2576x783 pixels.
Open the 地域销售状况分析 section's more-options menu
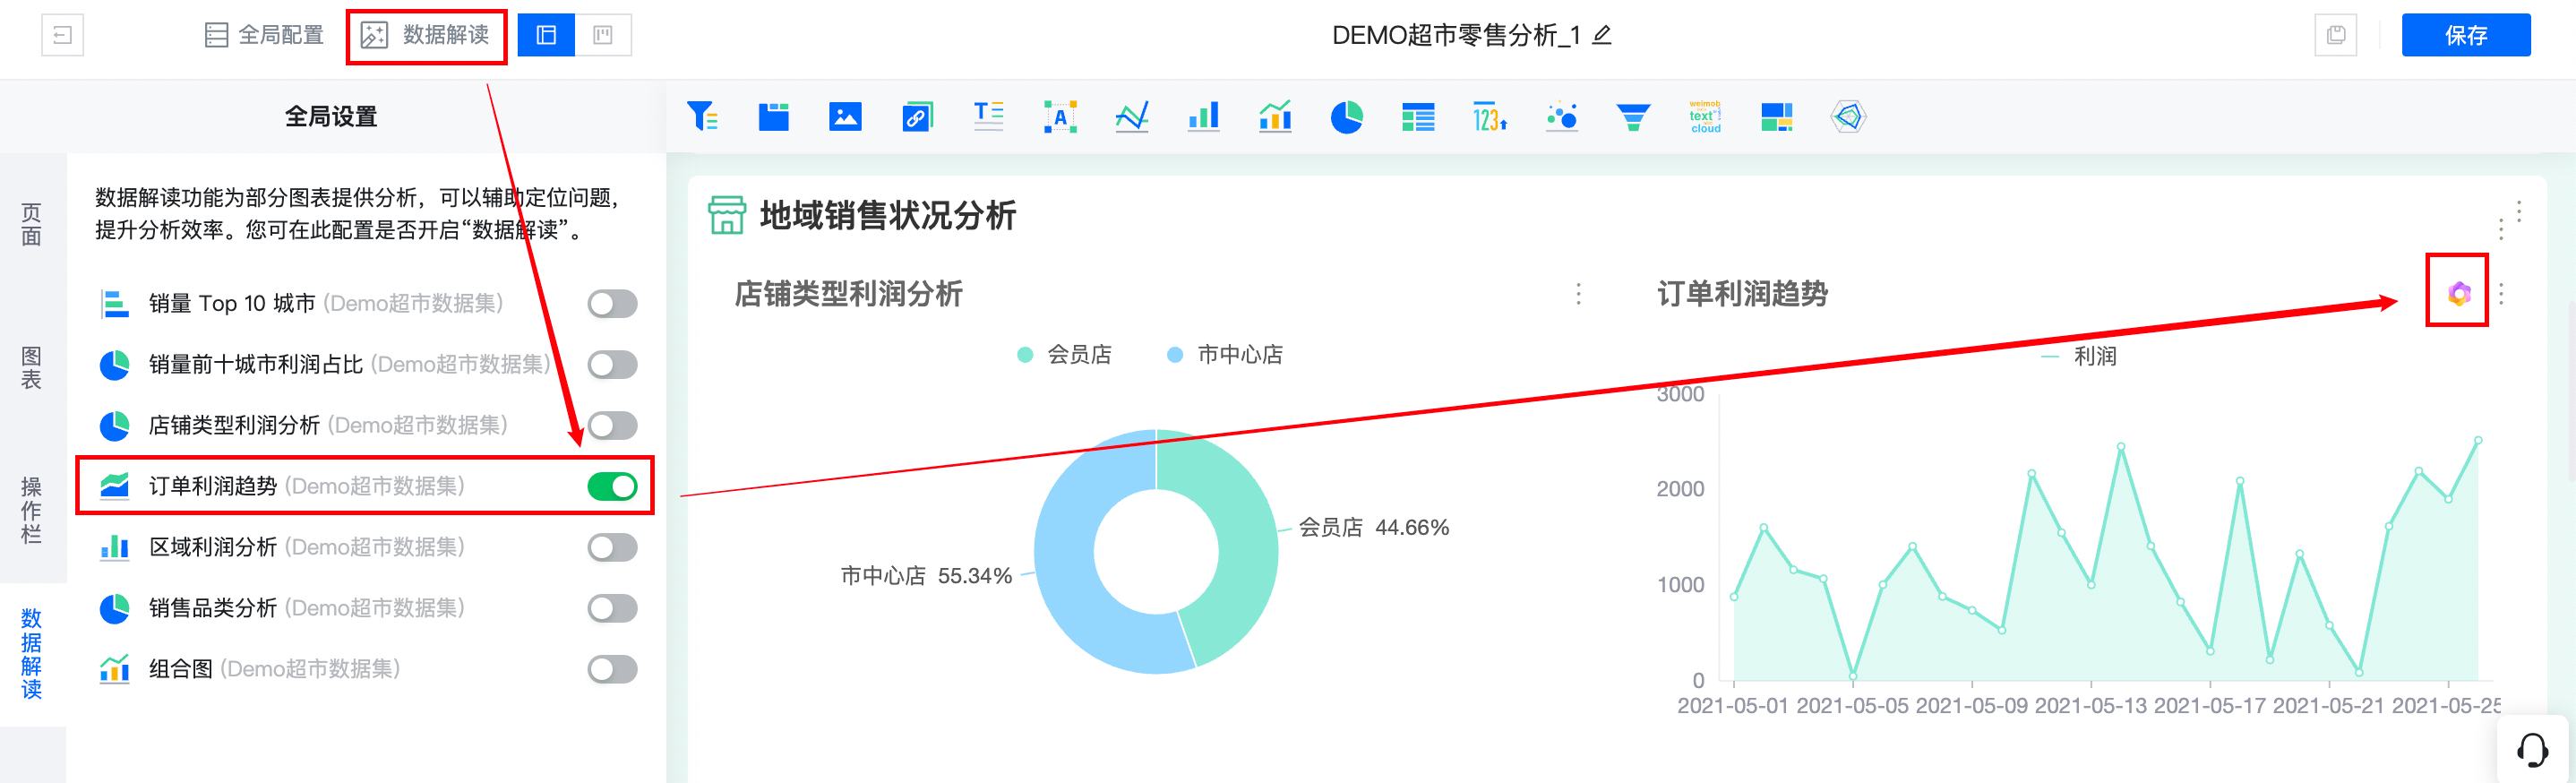click(x=2519, y=212)
